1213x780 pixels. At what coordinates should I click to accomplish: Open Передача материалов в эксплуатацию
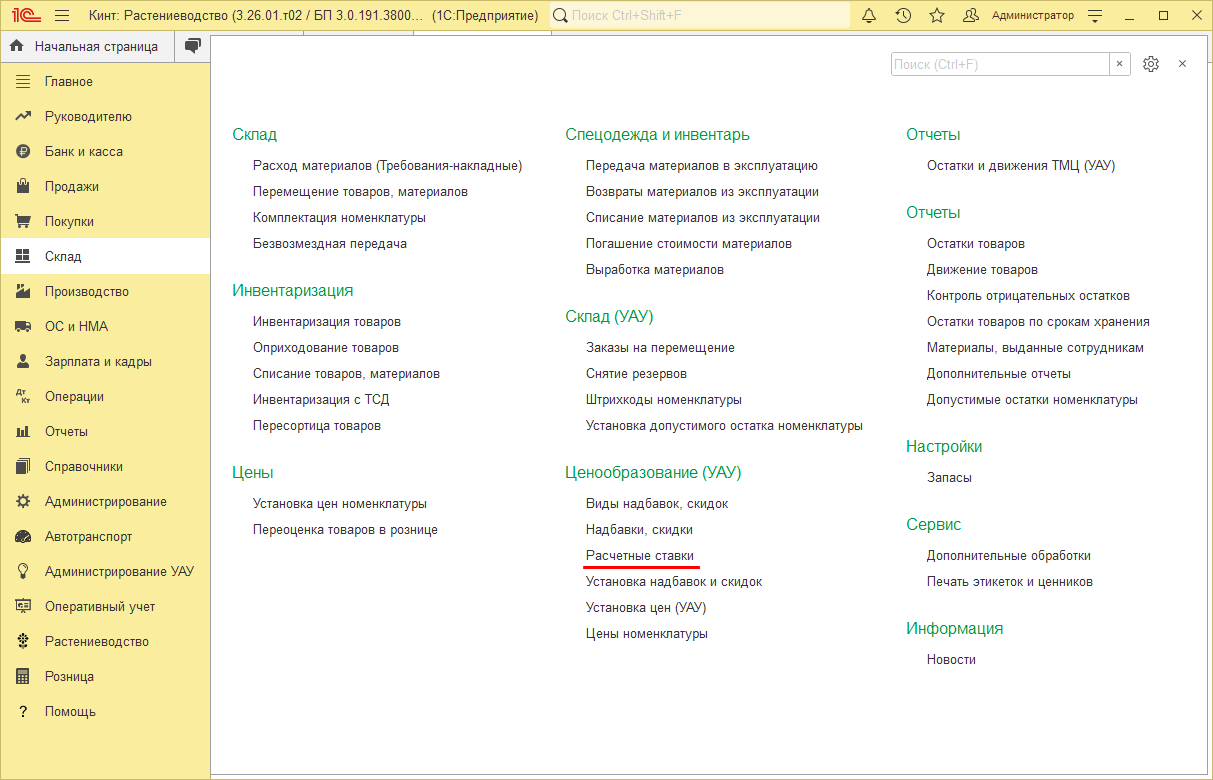pyautogui.click(x=702, y=166)
